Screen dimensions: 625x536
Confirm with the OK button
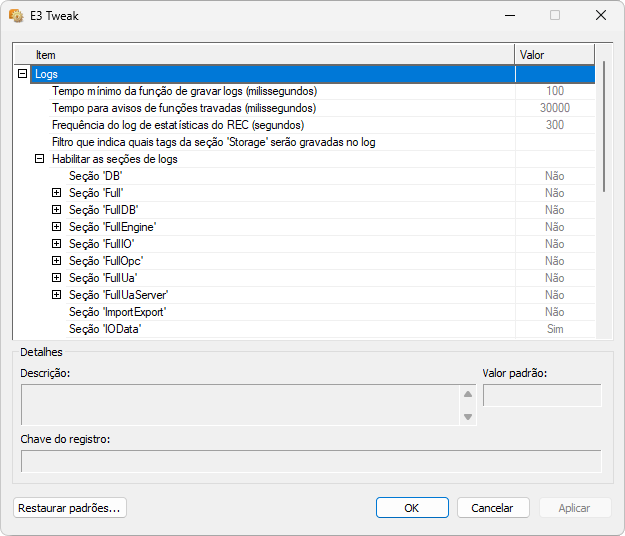[x=412, y=508]
